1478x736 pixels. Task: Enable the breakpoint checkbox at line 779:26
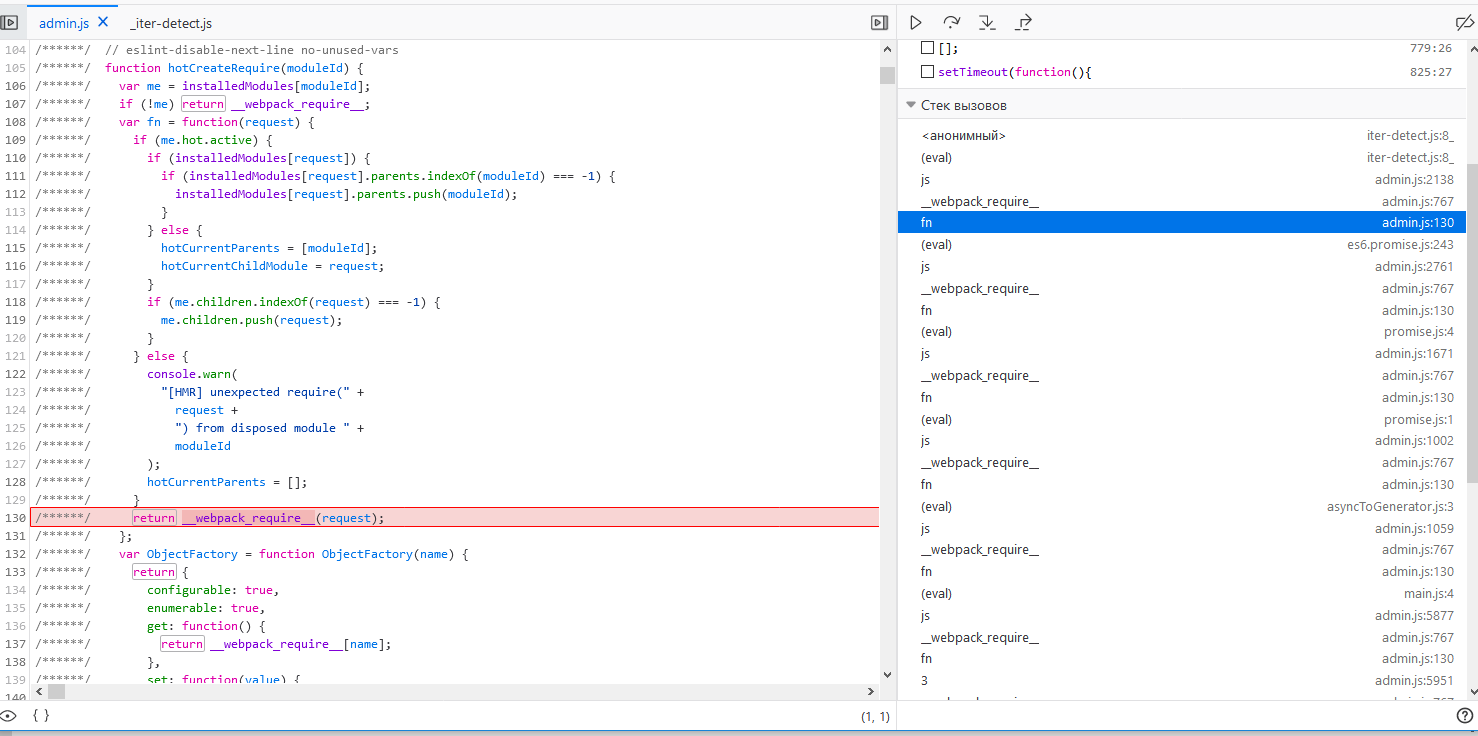pyautogui.click(x=925, y=46)
